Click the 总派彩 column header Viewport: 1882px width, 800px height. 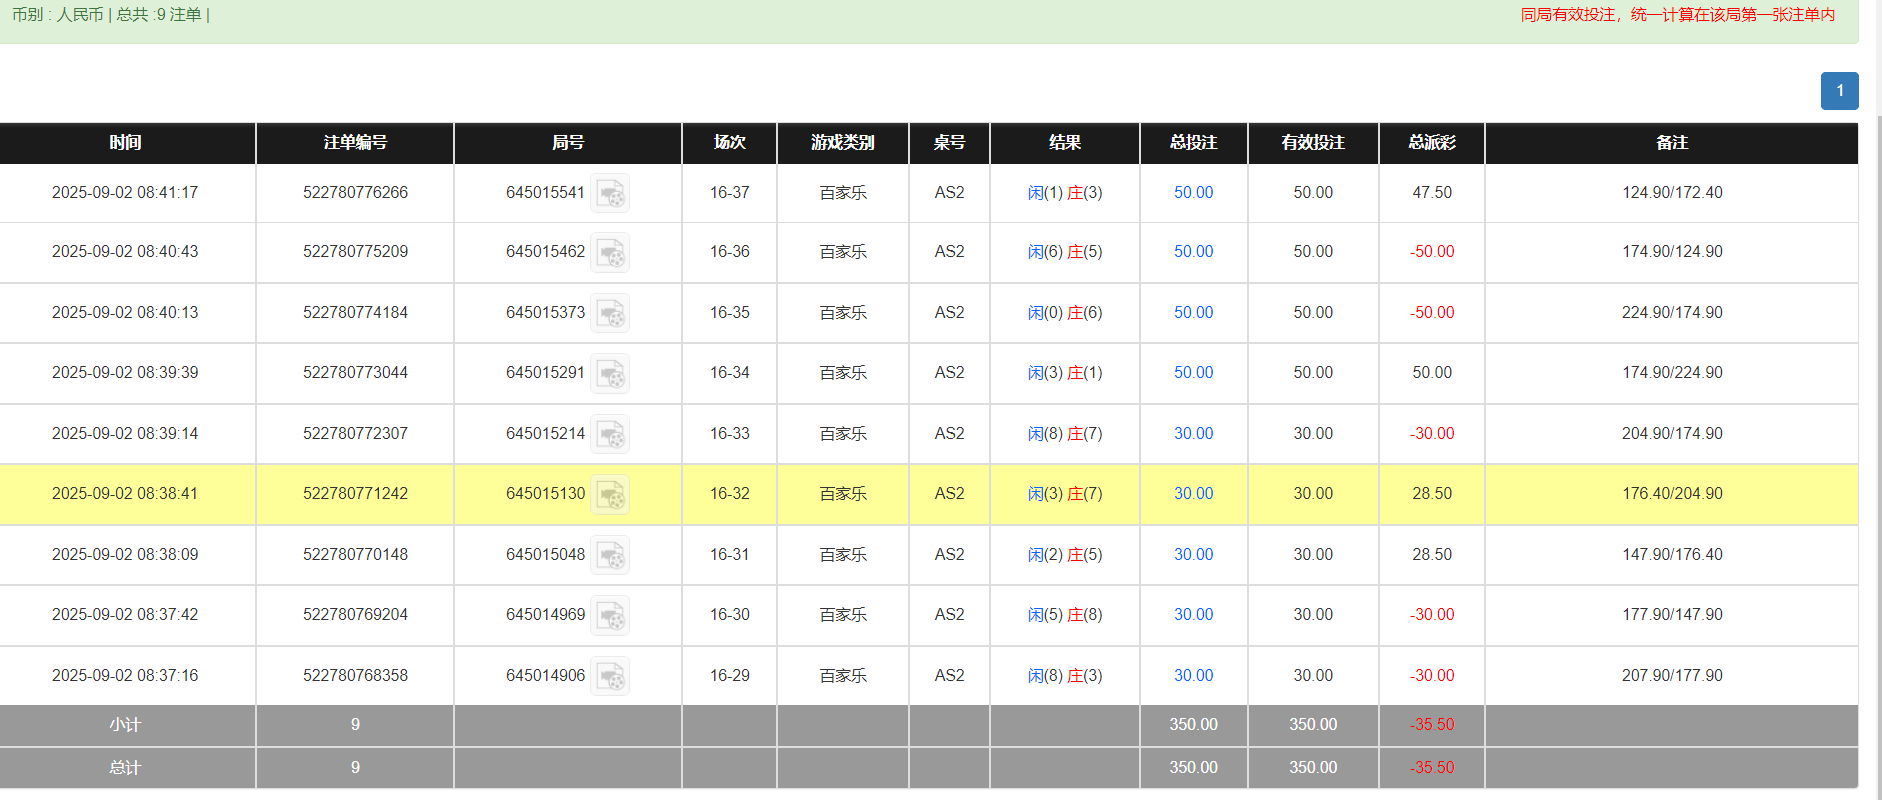click(1431, 143)
